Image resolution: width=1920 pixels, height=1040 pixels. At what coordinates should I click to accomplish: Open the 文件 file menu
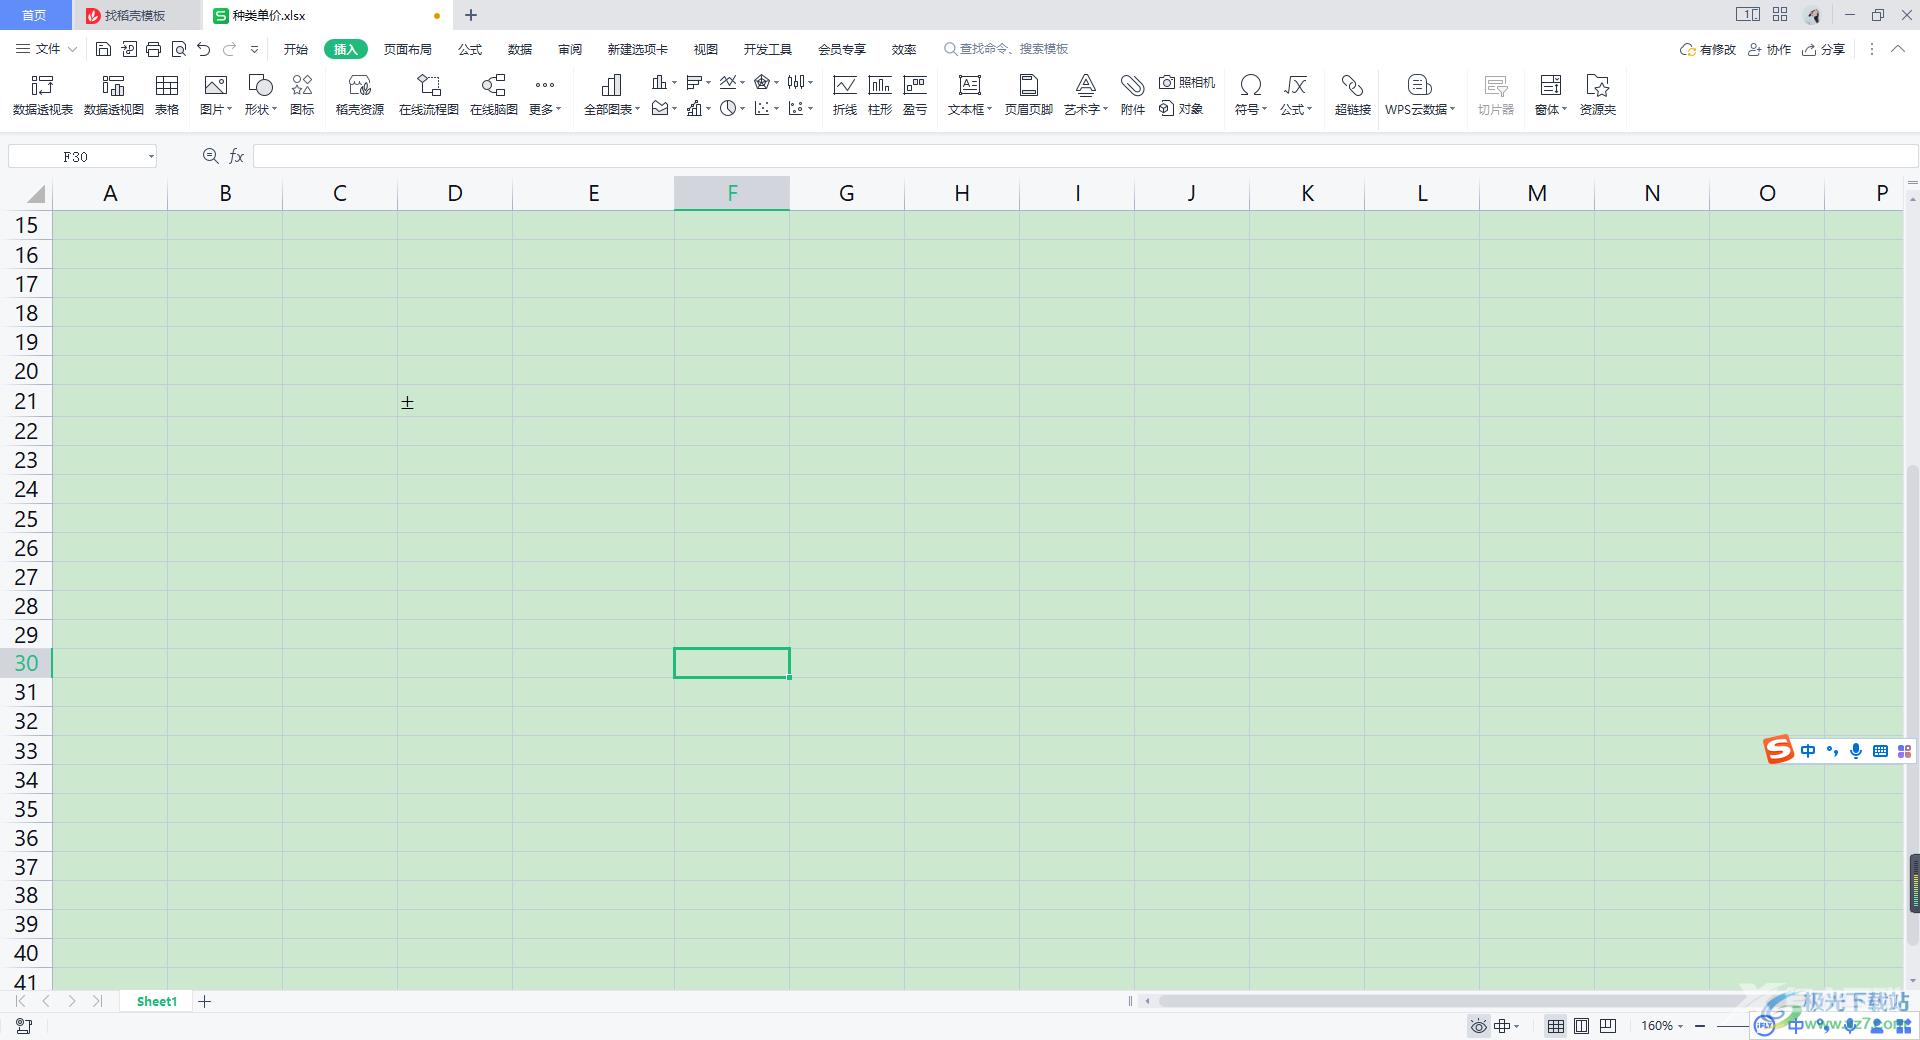coord(47,49)
